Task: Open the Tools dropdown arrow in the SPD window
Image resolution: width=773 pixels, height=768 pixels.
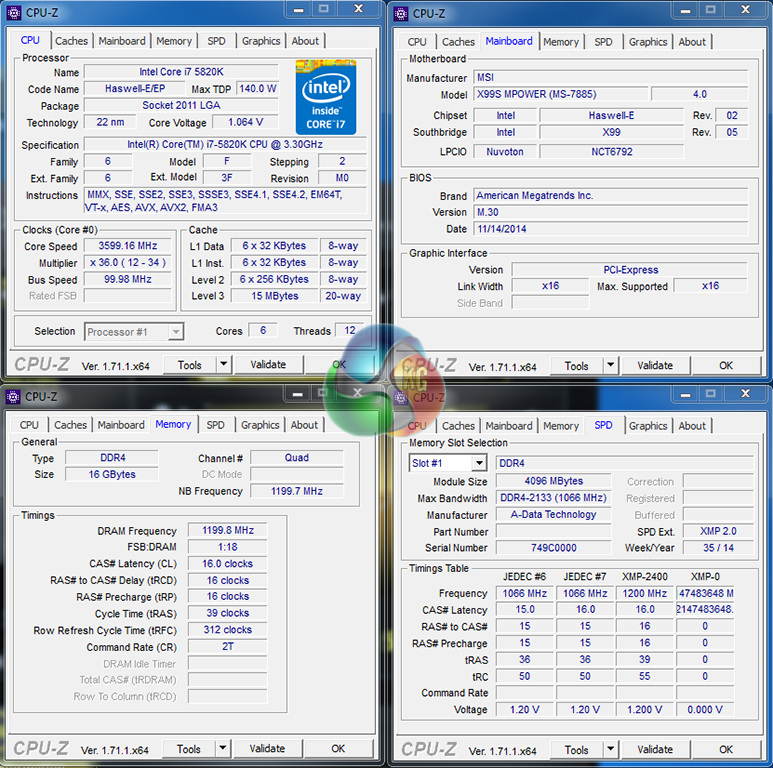Action: coord(610,749)
